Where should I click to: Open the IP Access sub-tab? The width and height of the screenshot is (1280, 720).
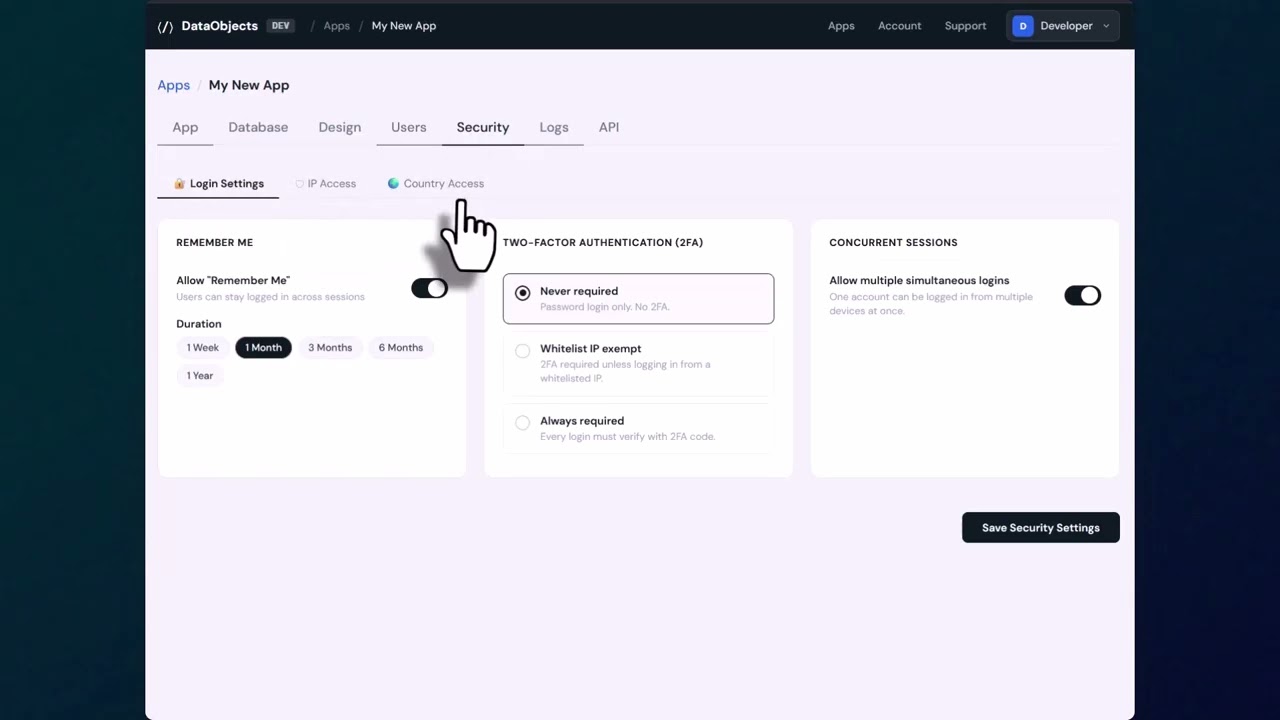tap(325, 184)
